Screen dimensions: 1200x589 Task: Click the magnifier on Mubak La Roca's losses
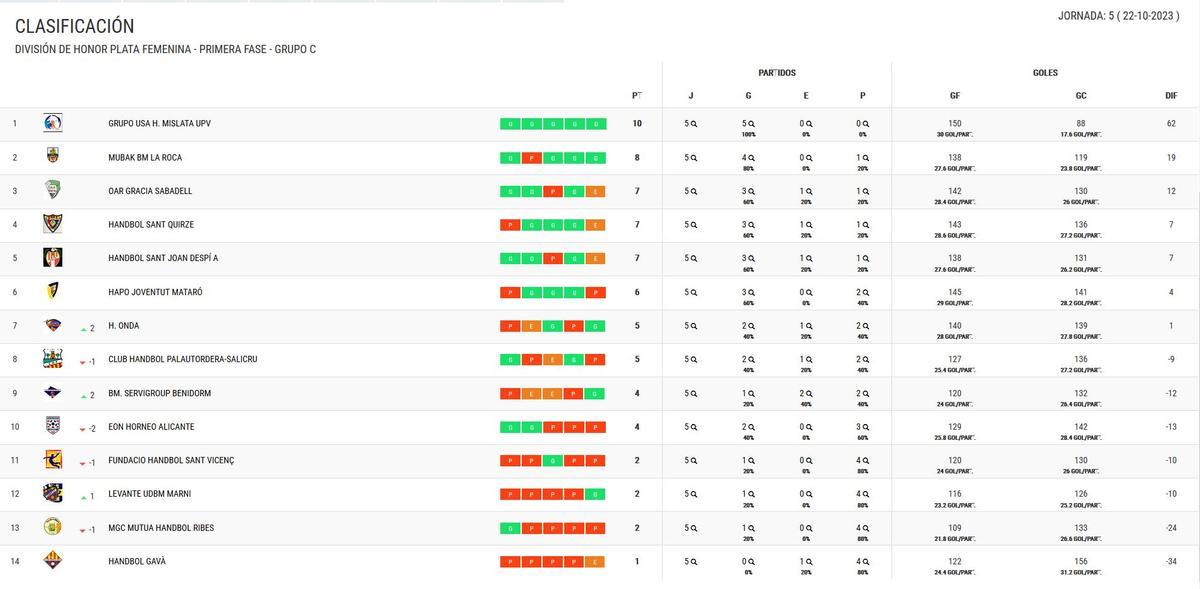click(864, 156)
